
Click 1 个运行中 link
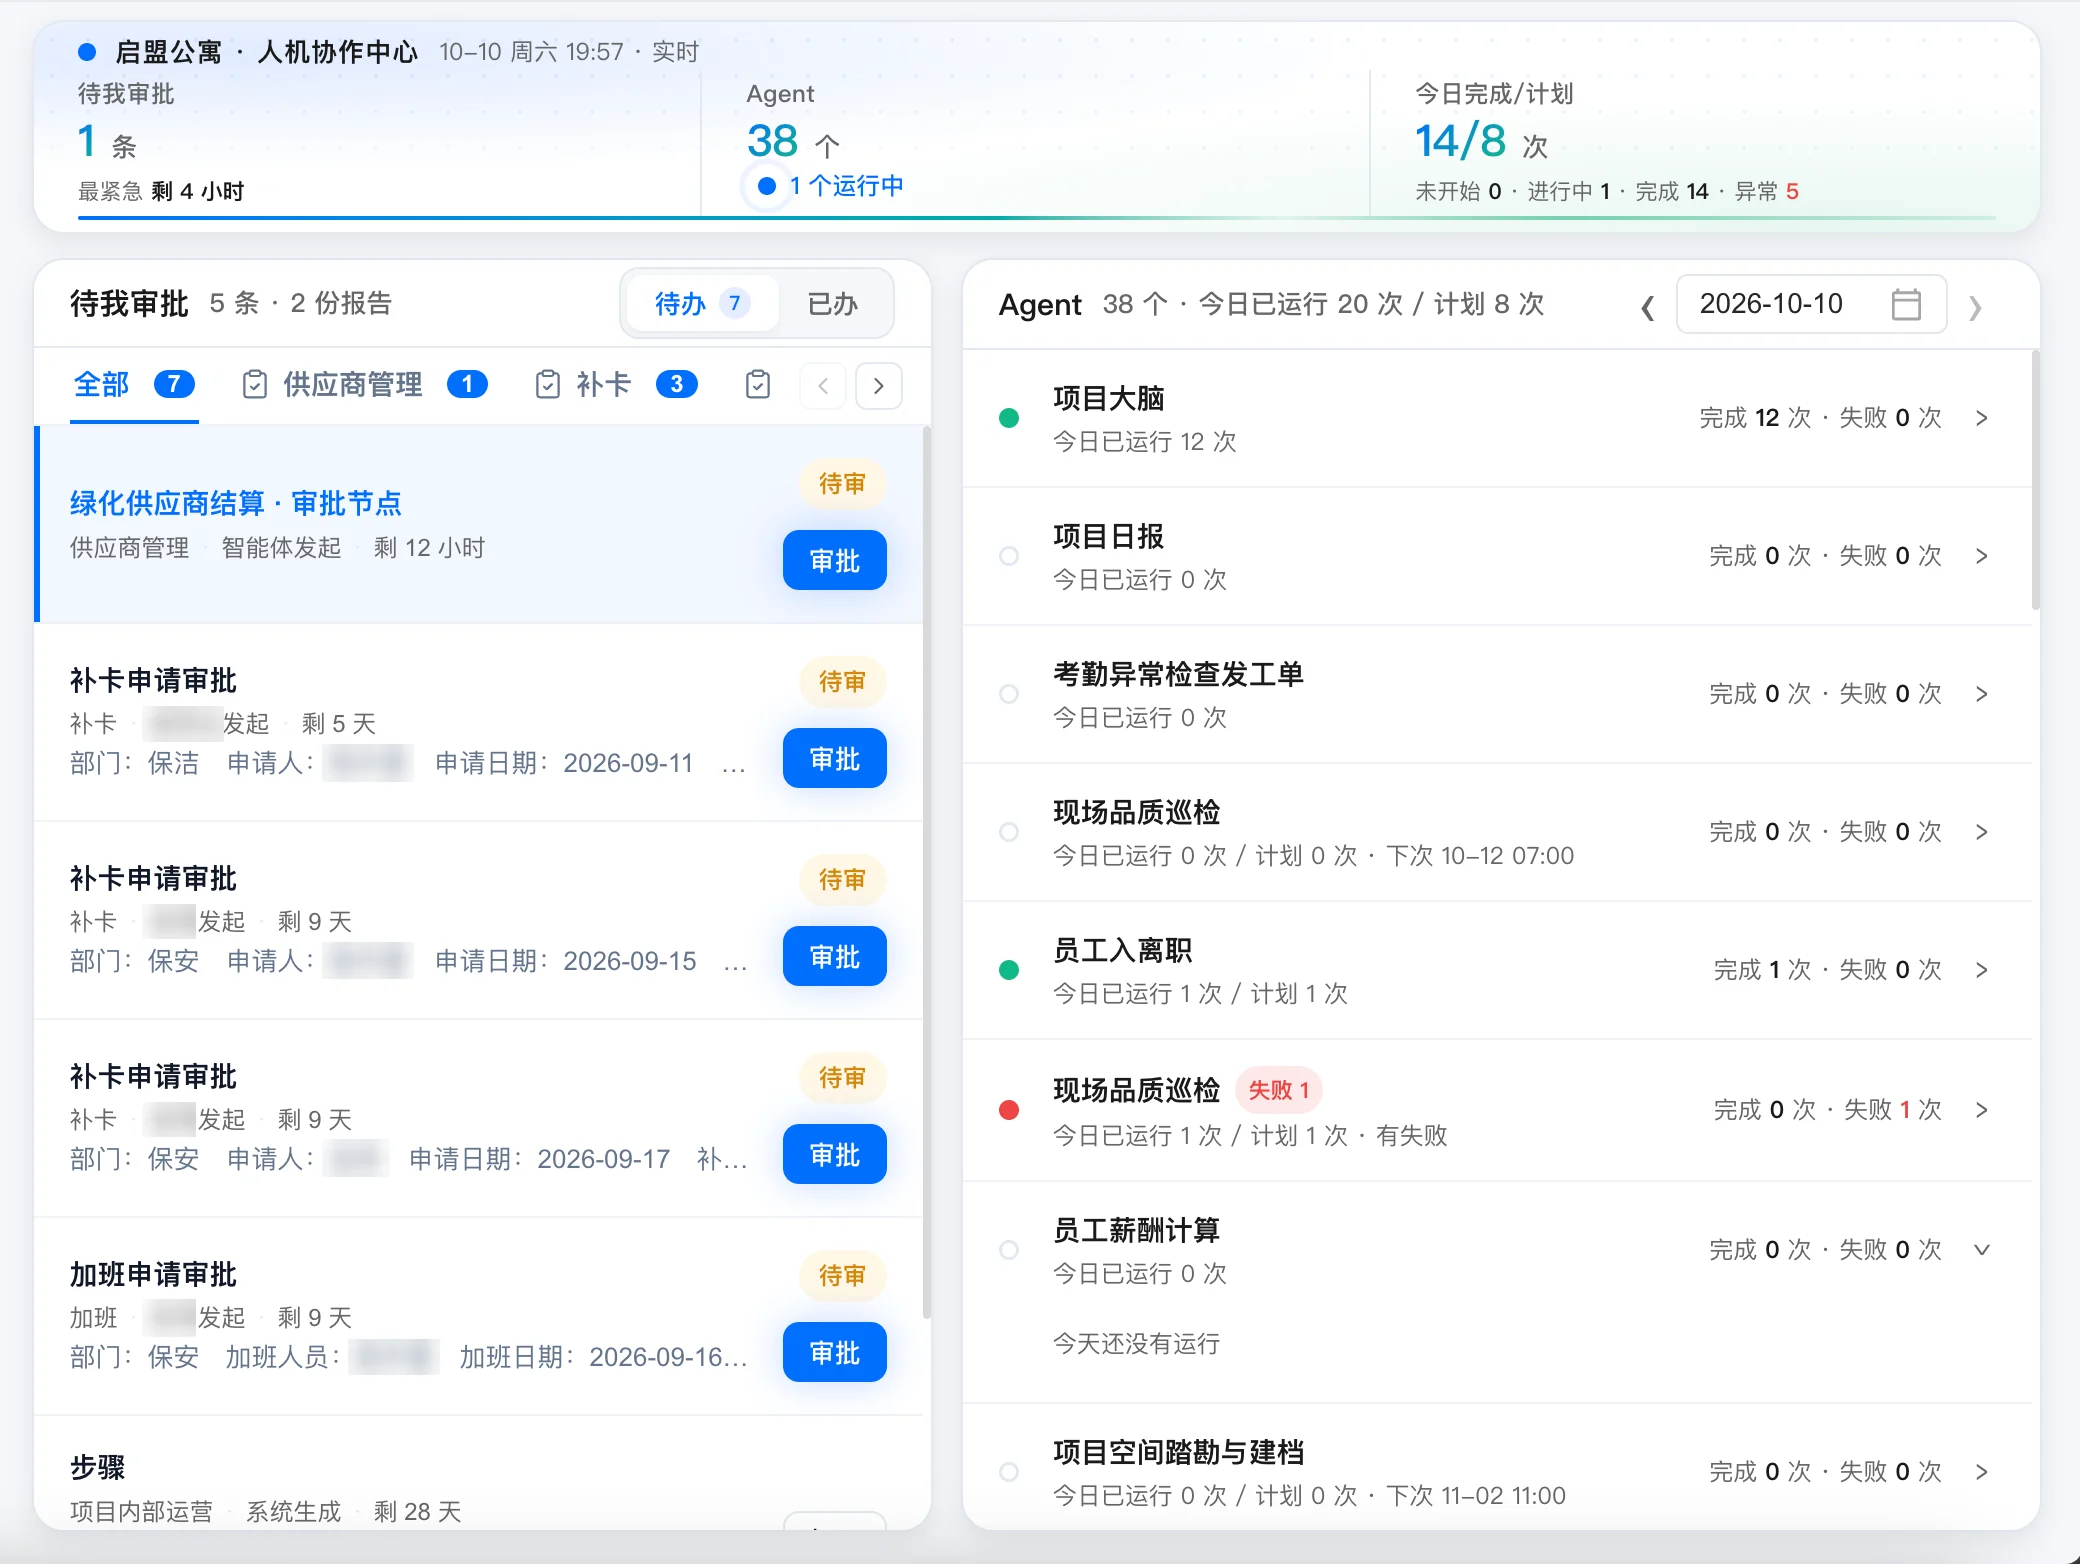(x=847, y=186)
